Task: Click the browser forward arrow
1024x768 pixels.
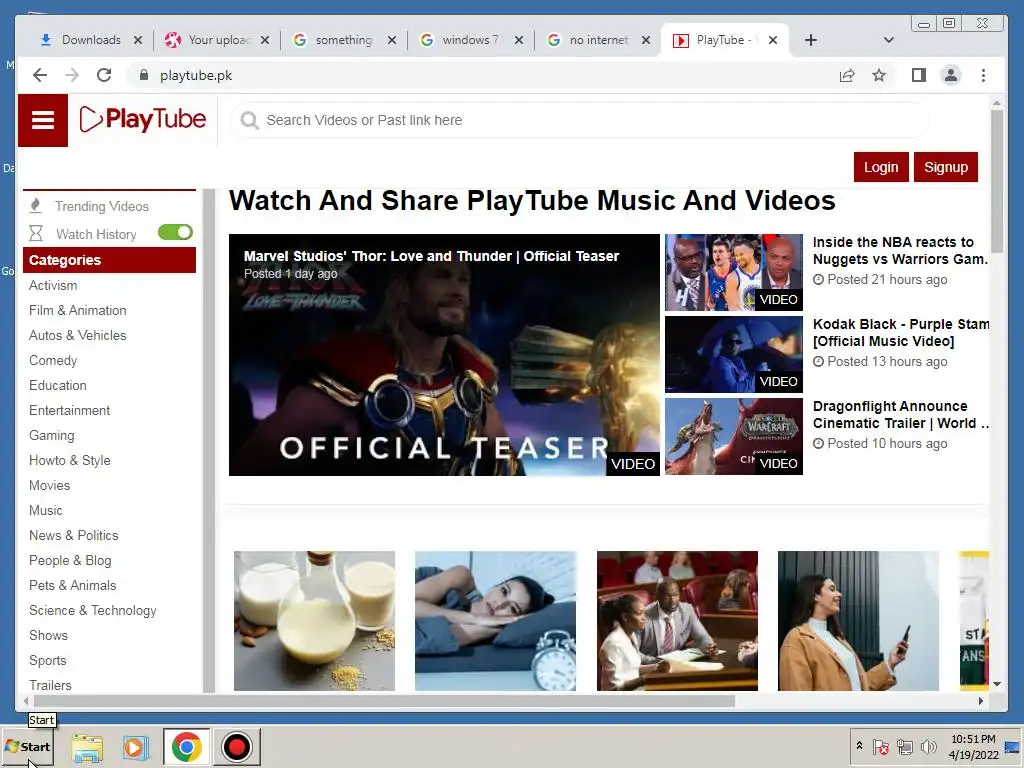Action: [72, 75]
